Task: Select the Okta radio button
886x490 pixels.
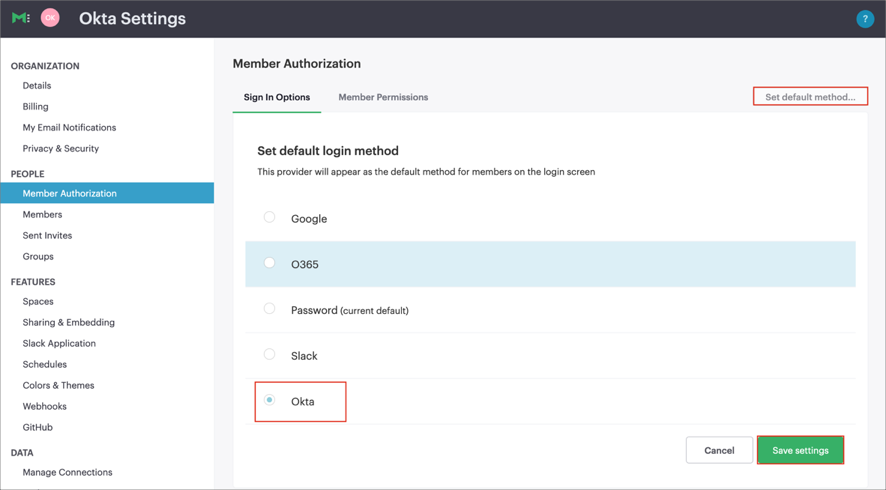Action: click(x=270, y=400)
